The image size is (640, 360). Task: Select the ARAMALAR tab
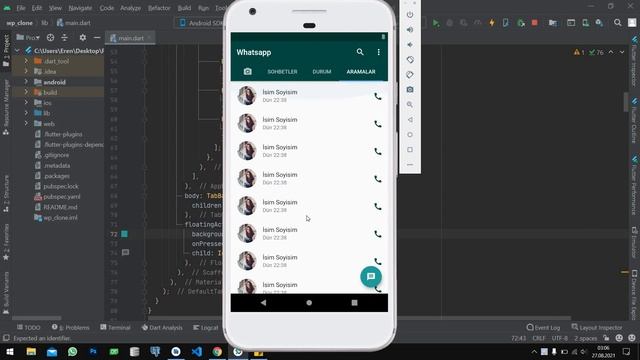click(361, 71)
